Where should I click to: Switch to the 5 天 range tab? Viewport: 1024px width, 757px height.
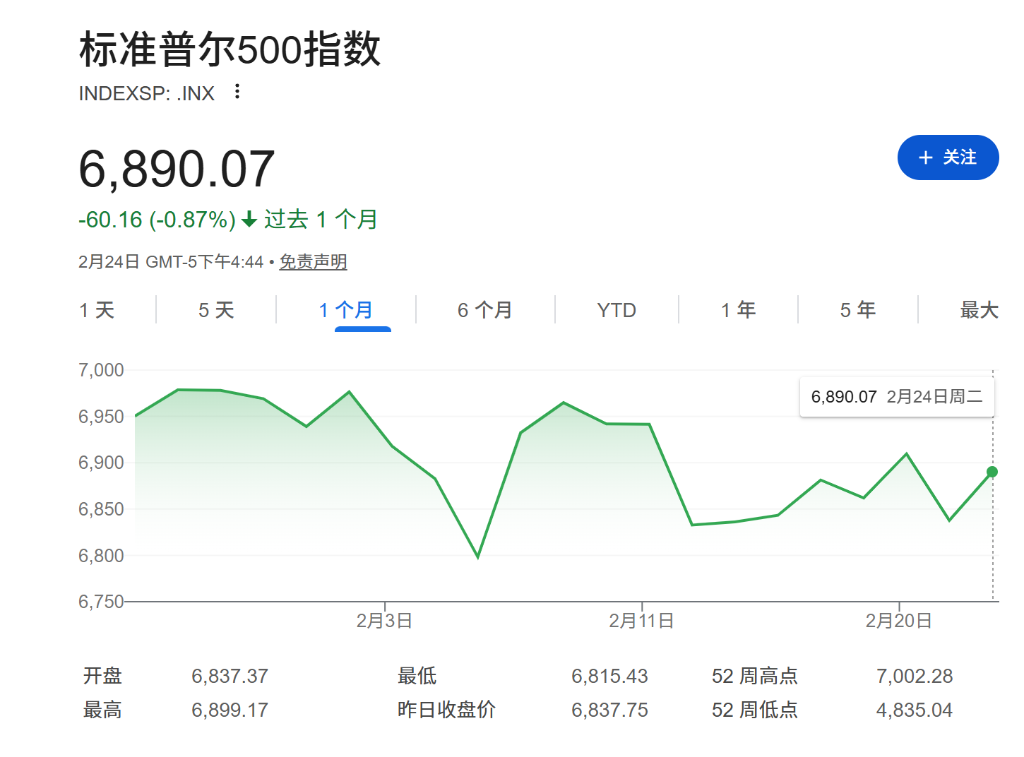pyautogui.click(x=216, y=310)
